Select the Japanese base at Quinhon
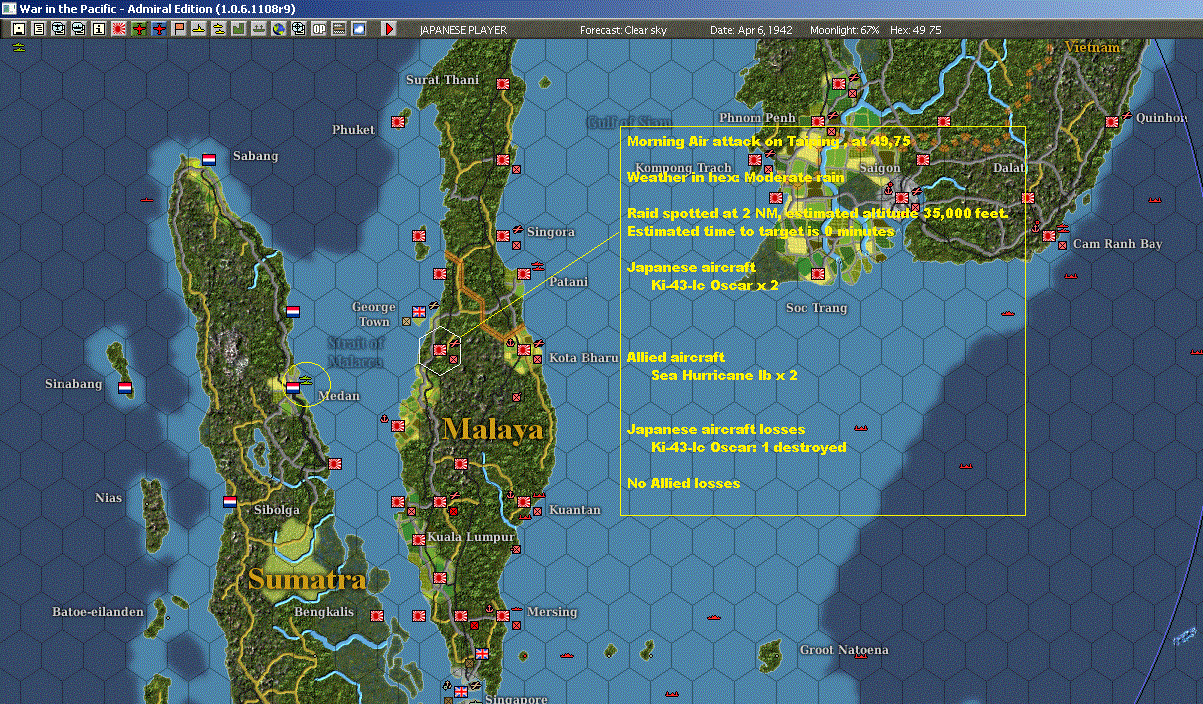This screenshot has width=1203, height=704. pos(1111,121)
